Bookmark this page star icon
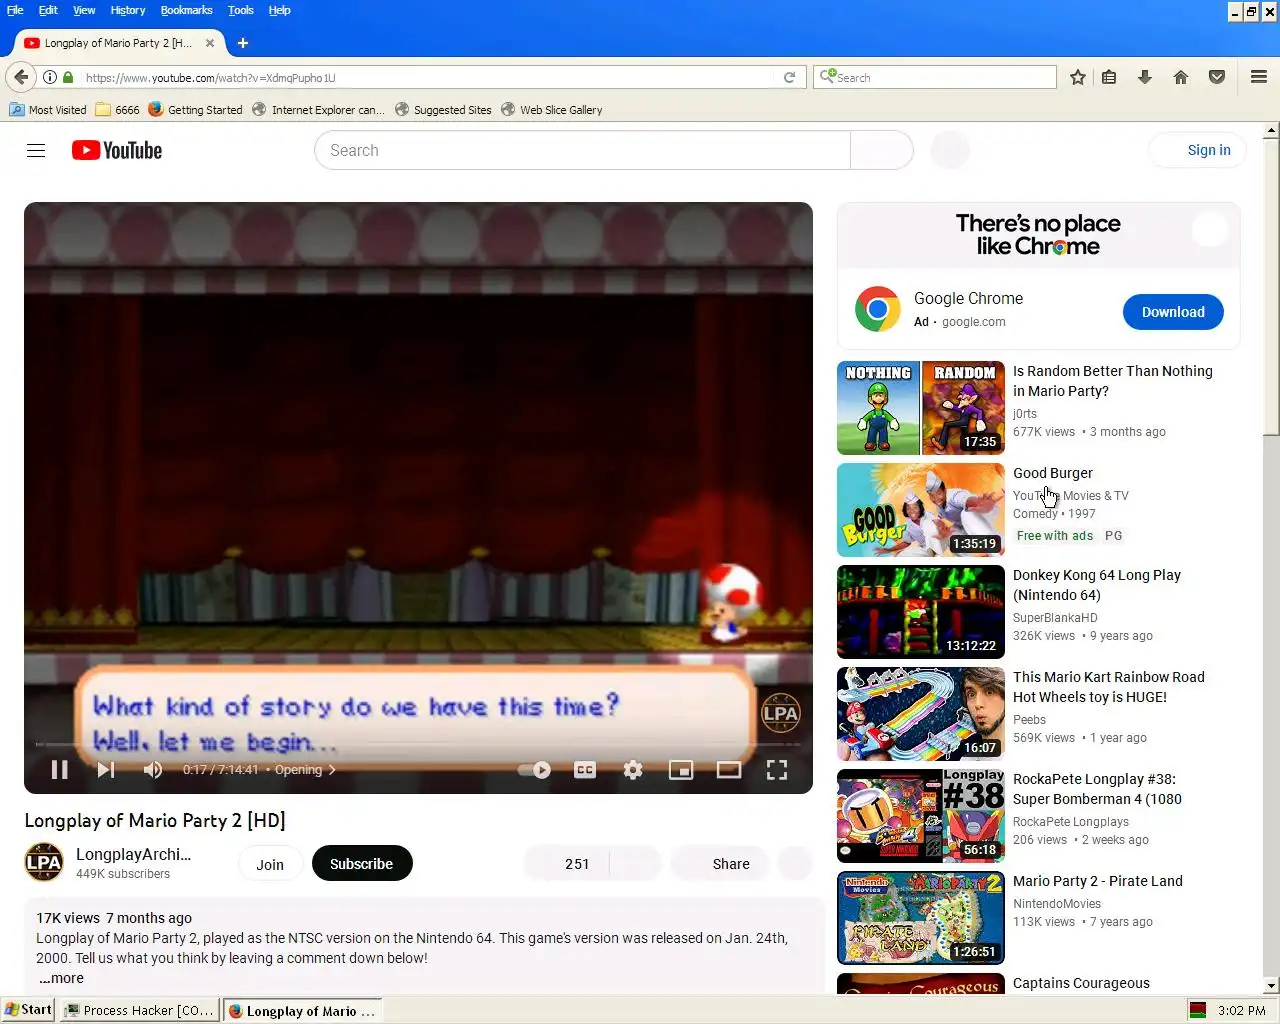The height and width of the screenshot is (1024, 1280). click(x=1078, y=77)
